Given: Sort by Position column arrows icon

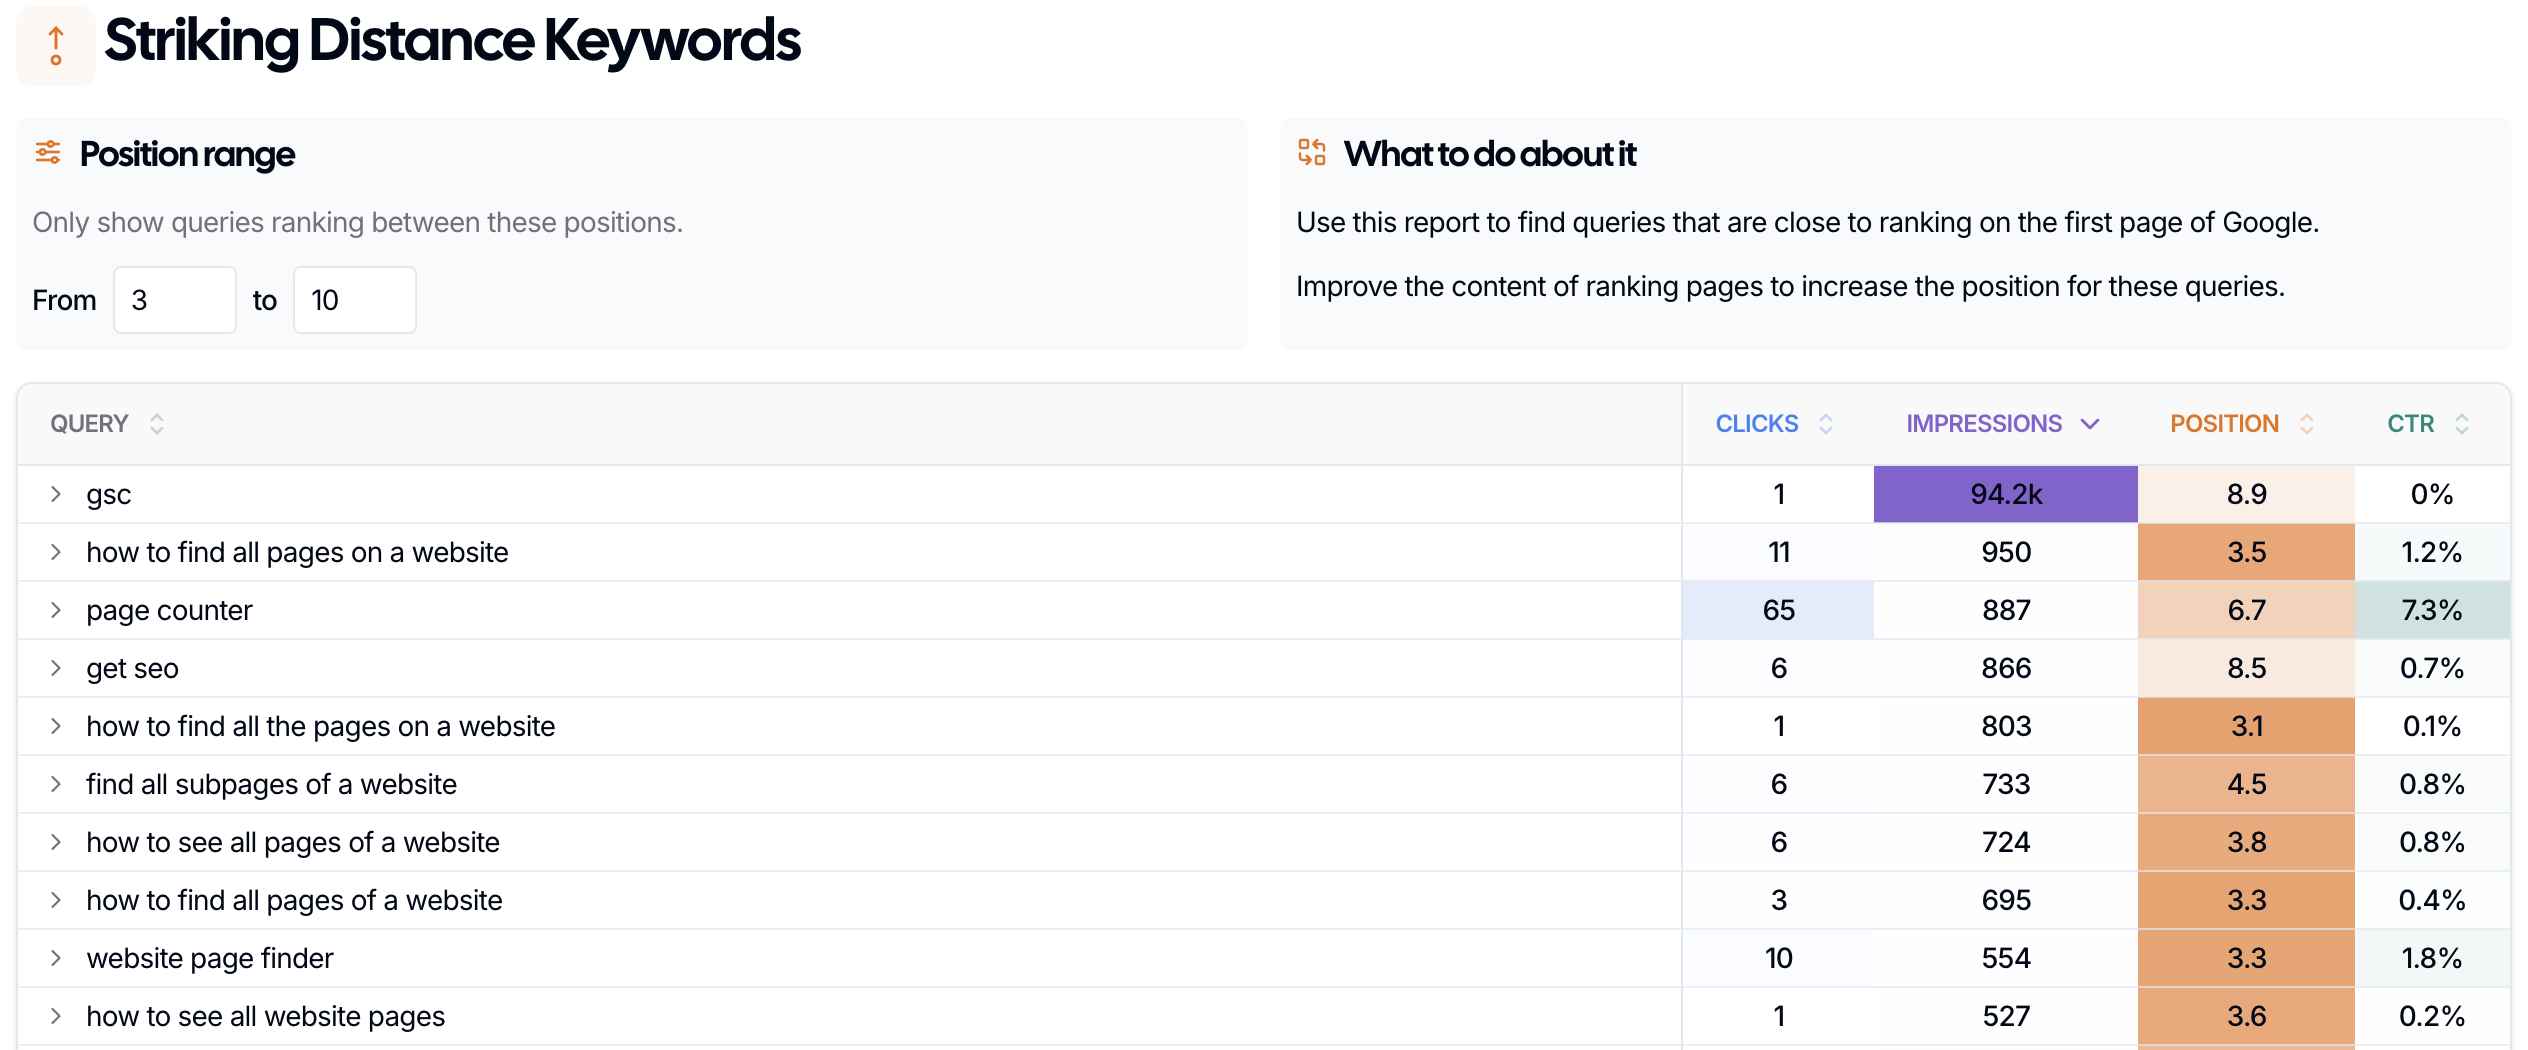Looking at the screenshot, I should click(x=2307, y=424).
